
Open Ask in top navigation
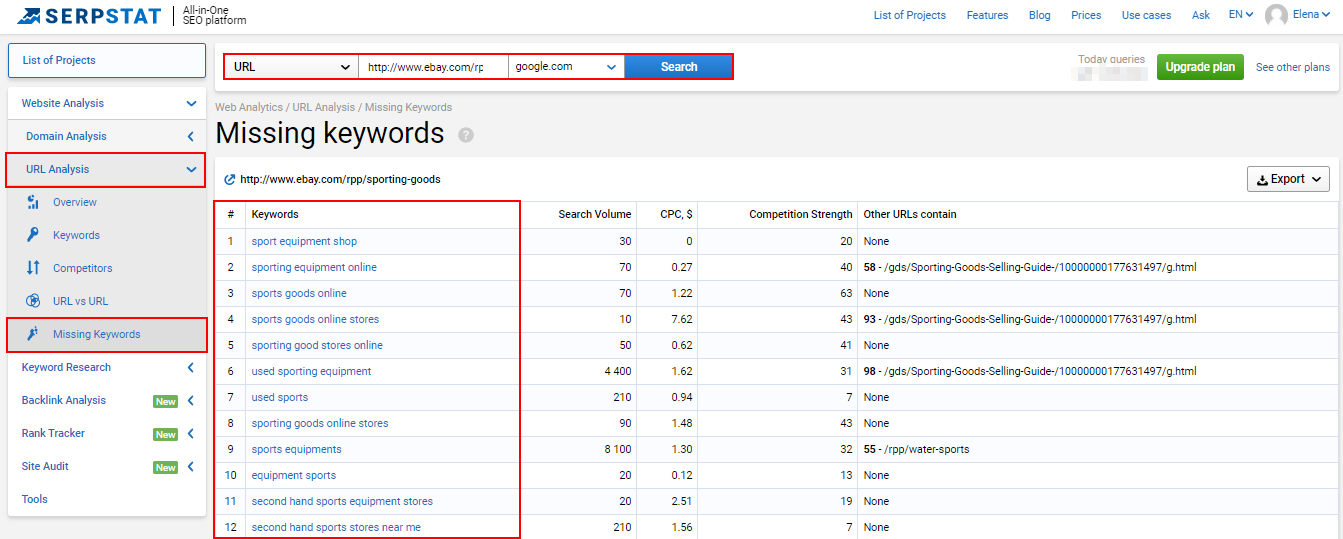pyautogui.click(x=1201, y=15)
